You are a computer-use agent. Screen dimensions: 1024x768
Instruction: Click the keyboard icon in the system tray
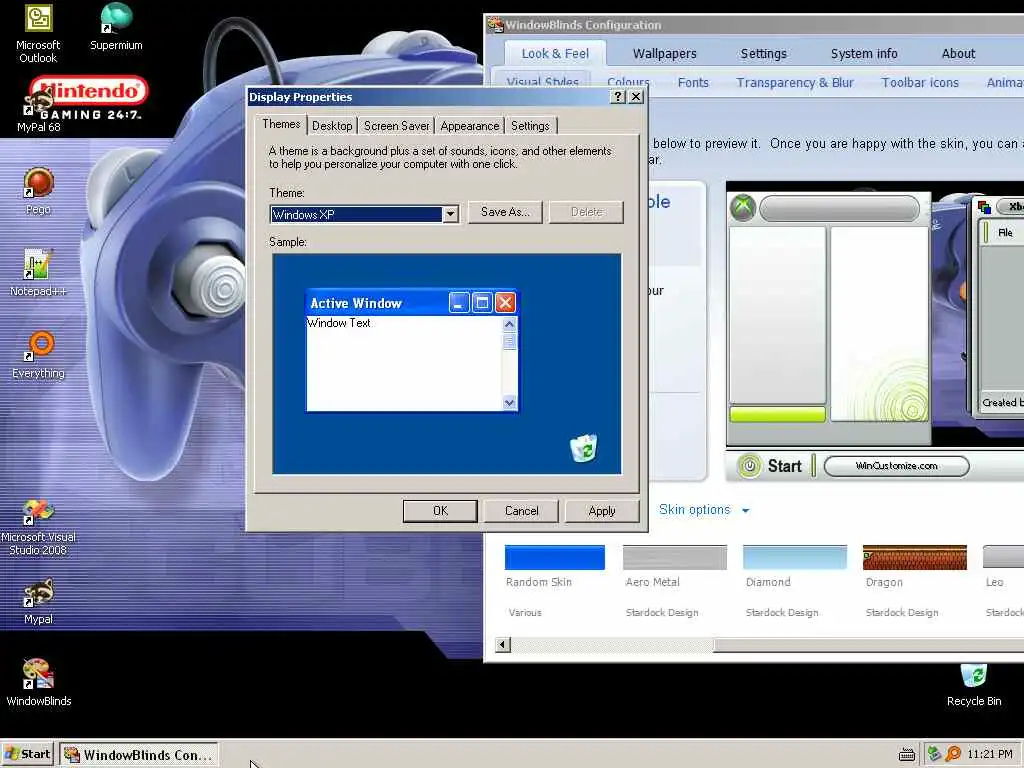(906, 755)
